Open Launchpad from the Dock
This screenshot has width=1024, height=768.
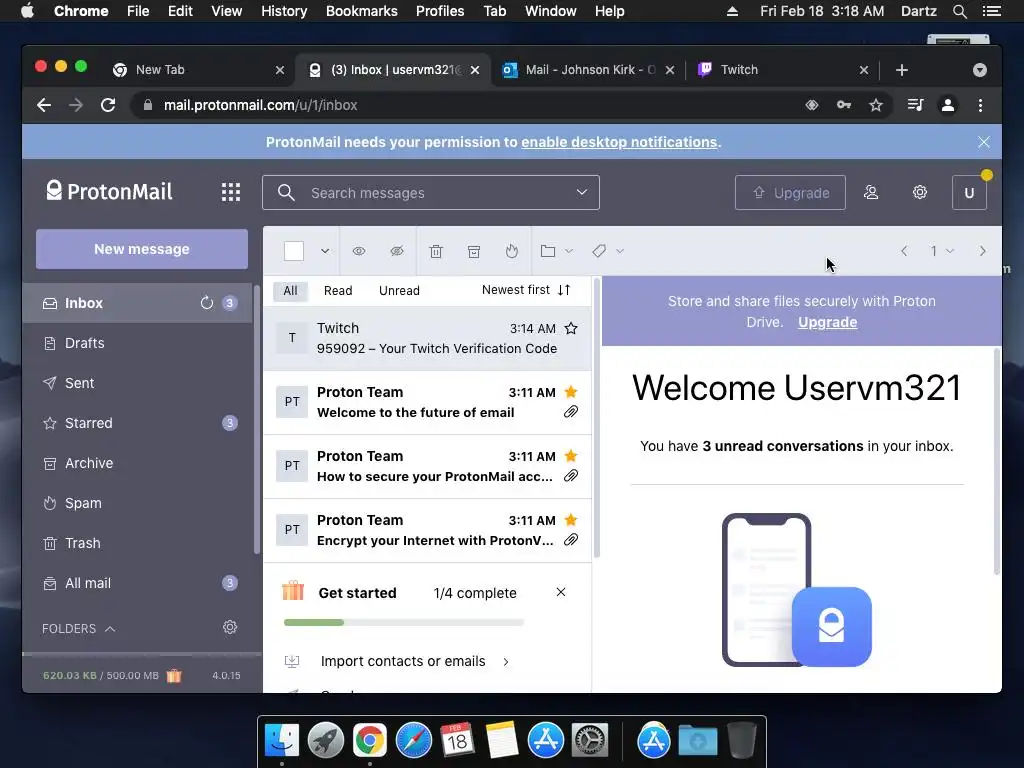[x=326, y=741]
